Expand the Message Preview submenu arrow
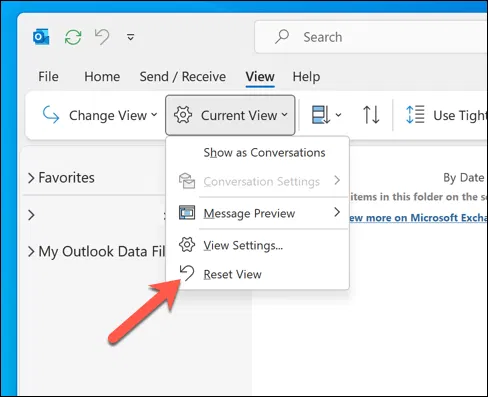Viewport: 488px width, 397px height. [337, 212]
